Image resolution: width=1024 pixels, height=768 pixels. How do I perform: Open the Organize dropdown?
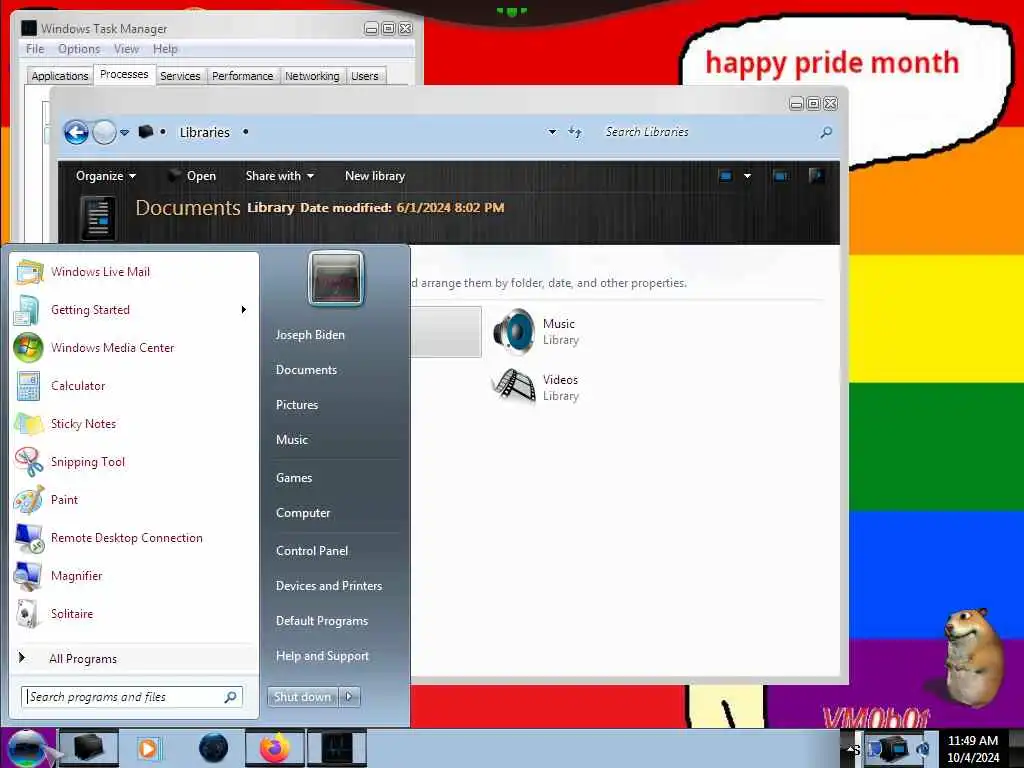(106, 176)
